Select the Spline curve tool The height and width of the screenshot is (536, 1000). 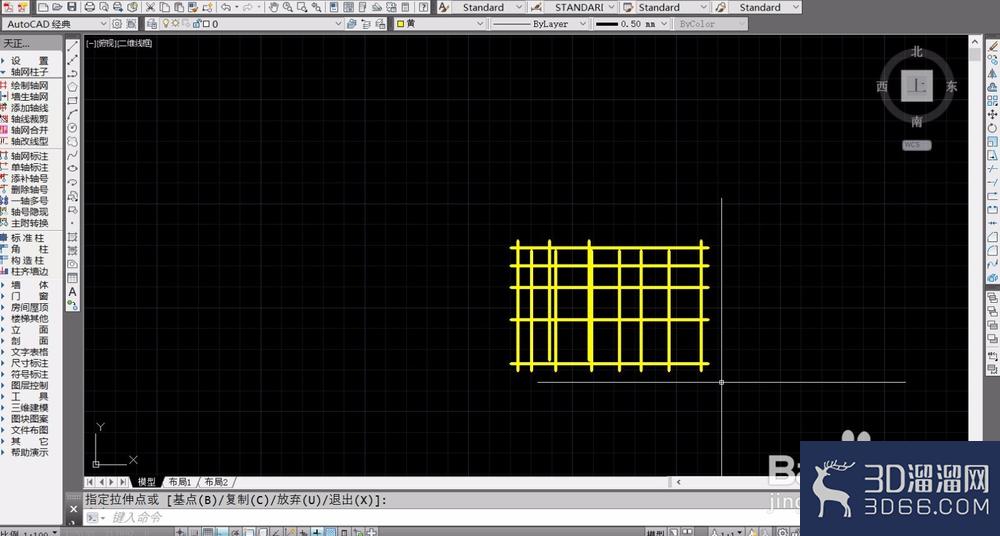(x=73, y=155)
